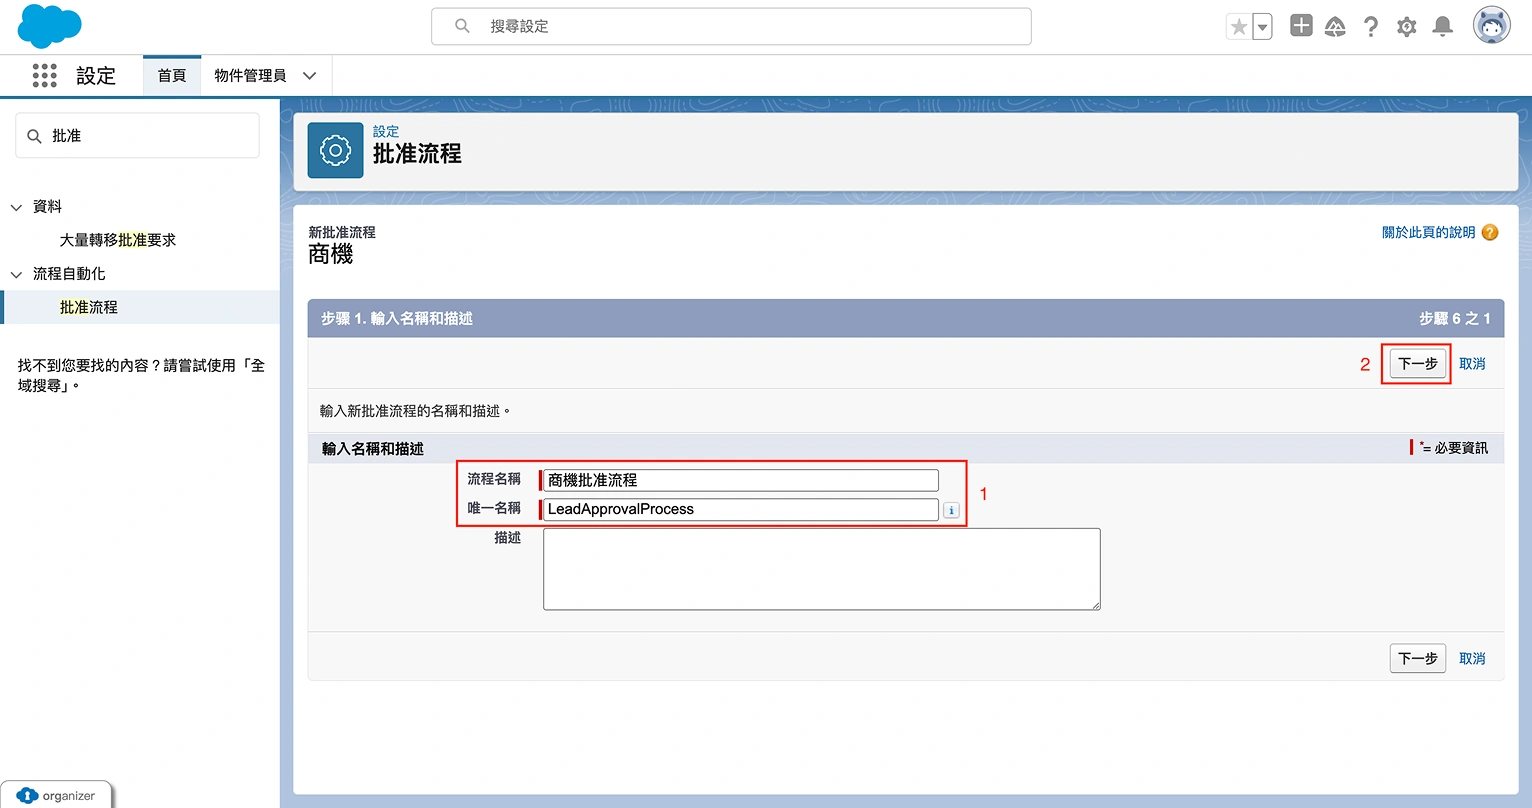Switch to the 首頁 tab
The height and width of the screenshot is (808, 1532).
172,76
